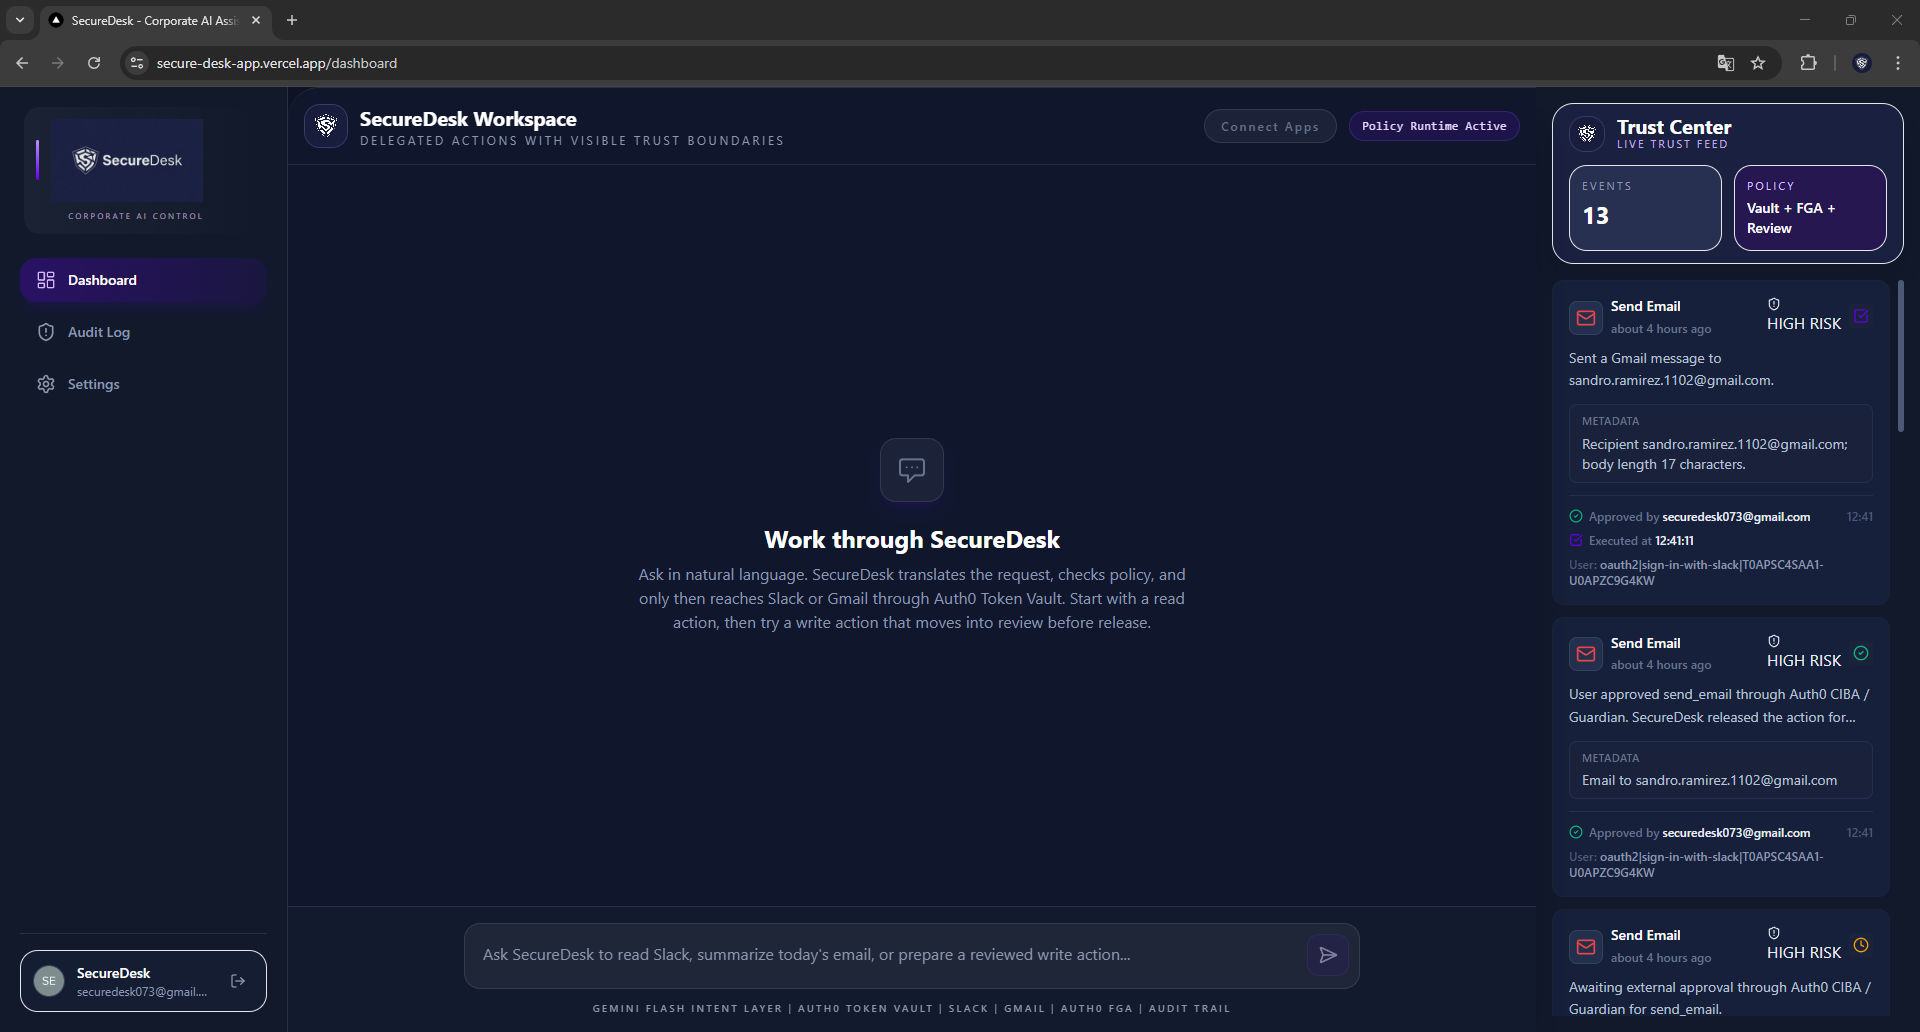Click the green approved check on second event
Viewport: 1920px width, 1032px height.
pos(1861,653)
